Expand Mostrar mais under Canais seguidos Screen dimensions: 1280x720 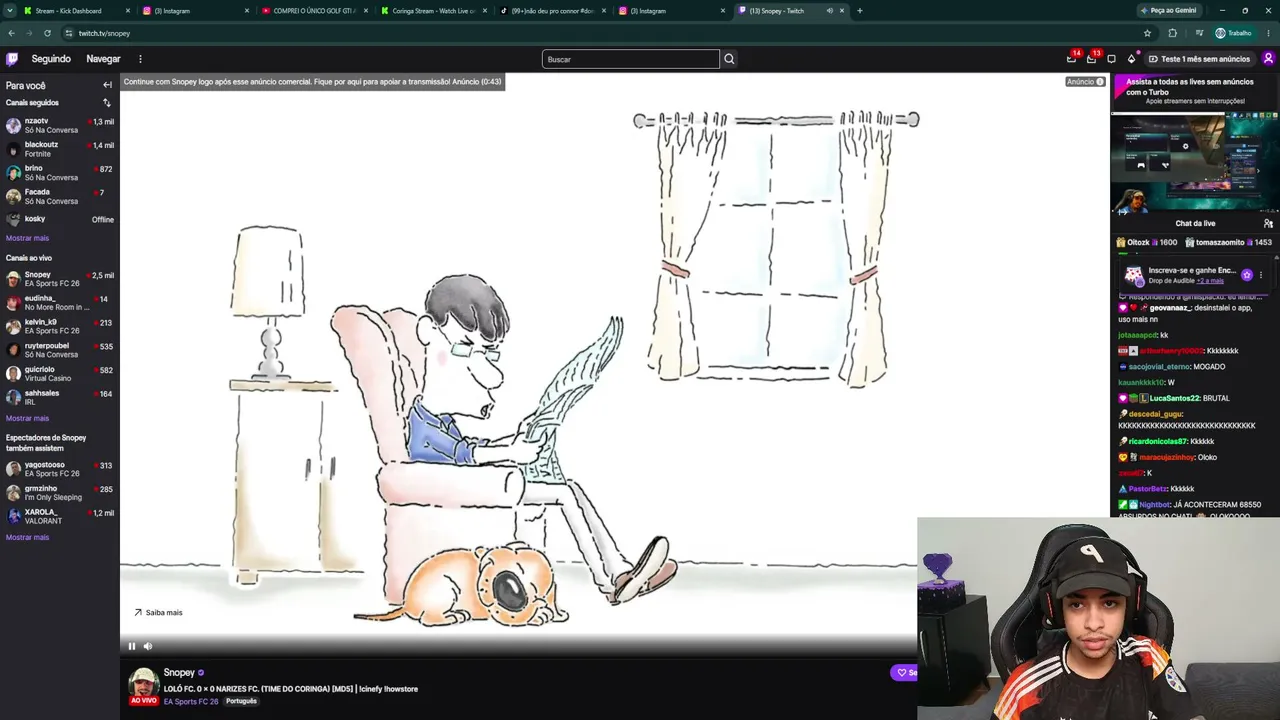click(x=27, y=239)
